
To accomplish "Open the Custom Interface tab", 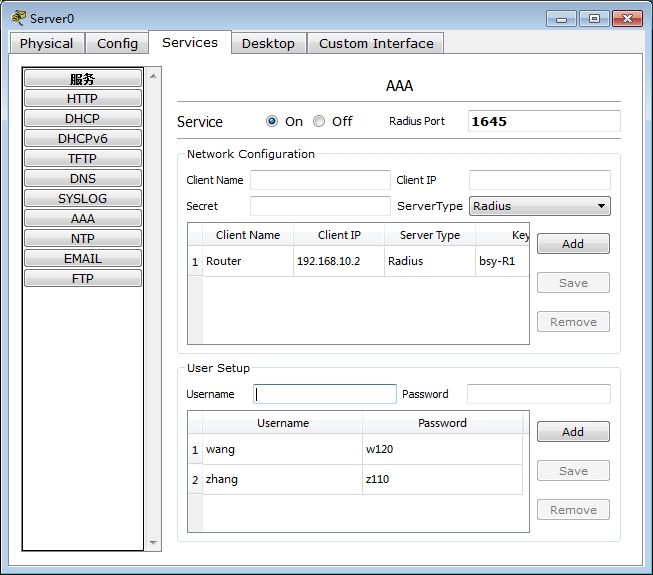I will coord(376,43).
